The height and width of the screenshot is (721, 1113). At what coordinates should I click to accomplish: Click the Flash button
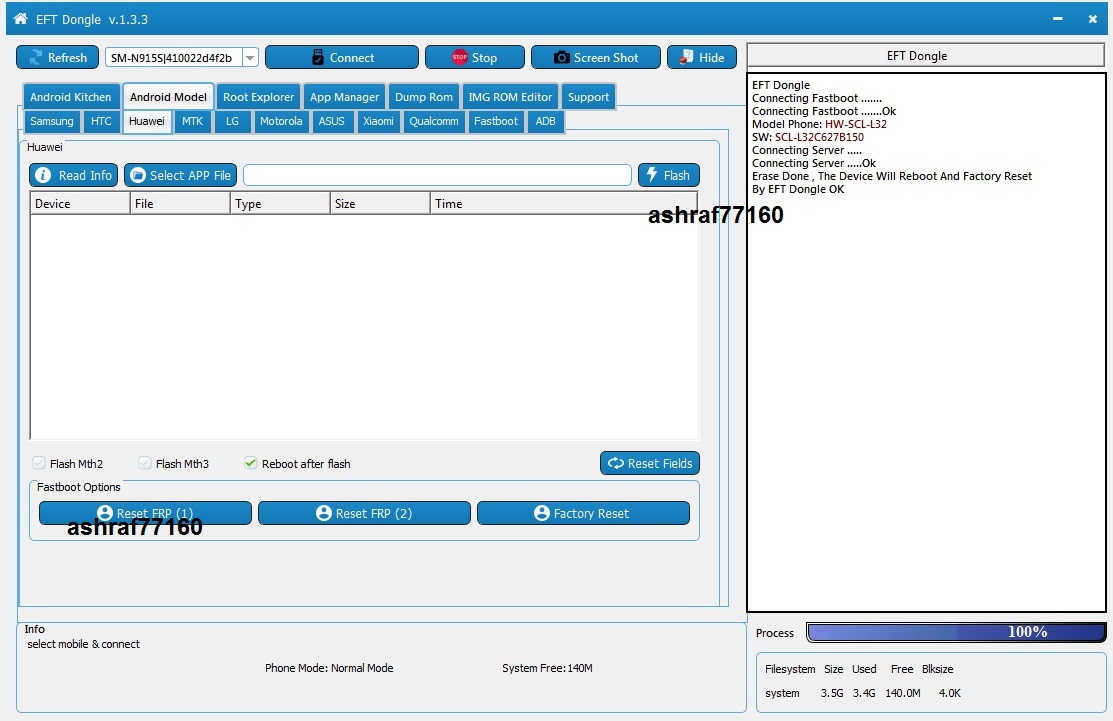pyautogui.click(x=669, y=175)
